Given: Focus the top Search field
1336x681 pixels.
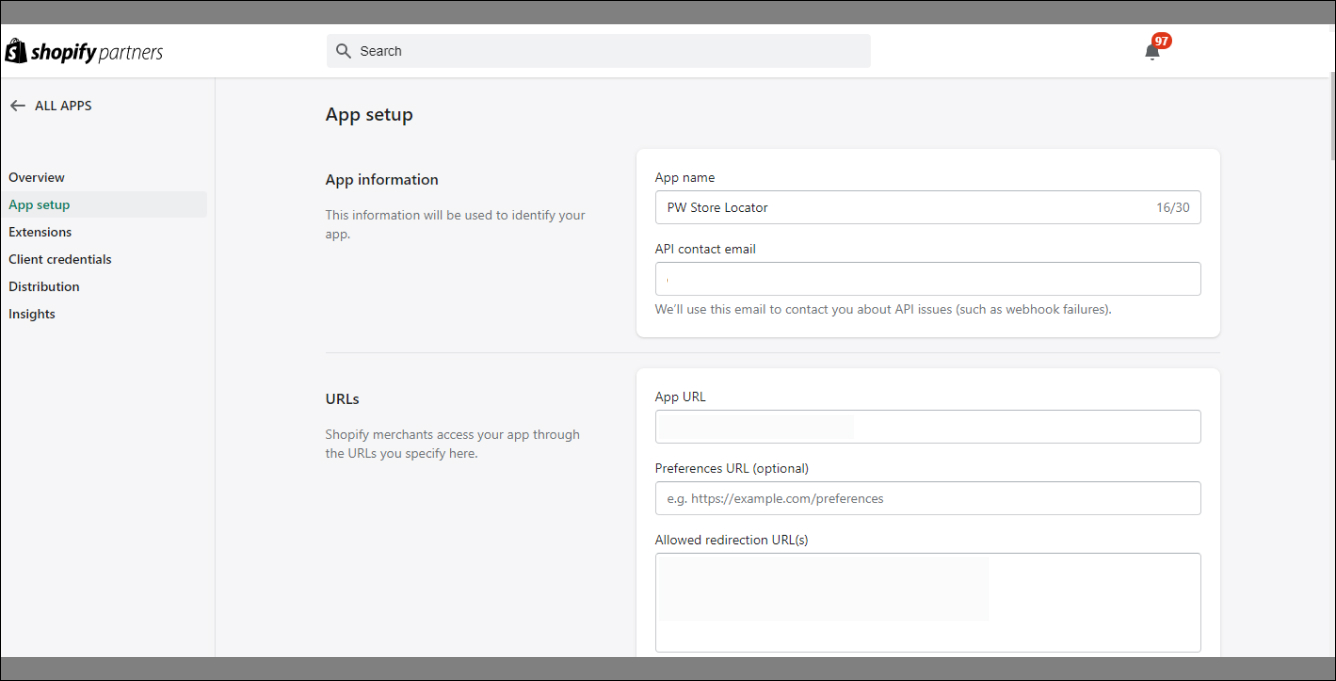Looking at the screenshot, I should (598, 51).
